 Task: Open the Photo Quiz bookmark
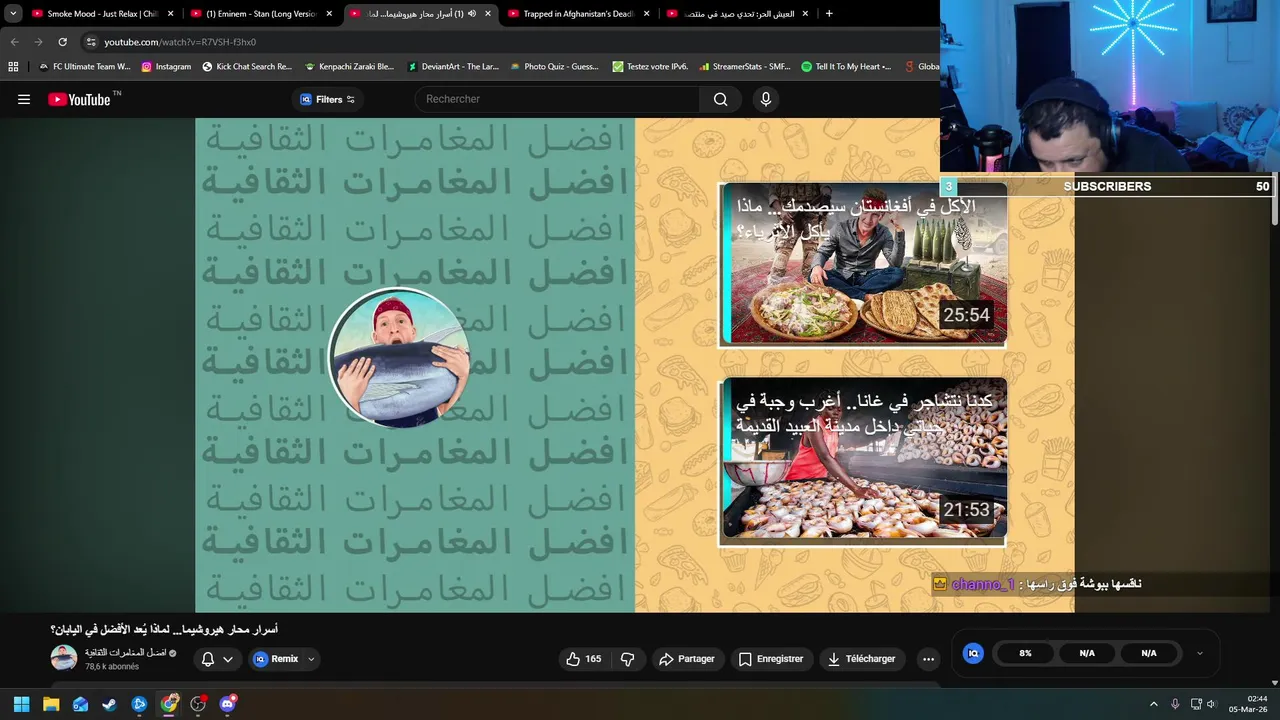point(554,67)
